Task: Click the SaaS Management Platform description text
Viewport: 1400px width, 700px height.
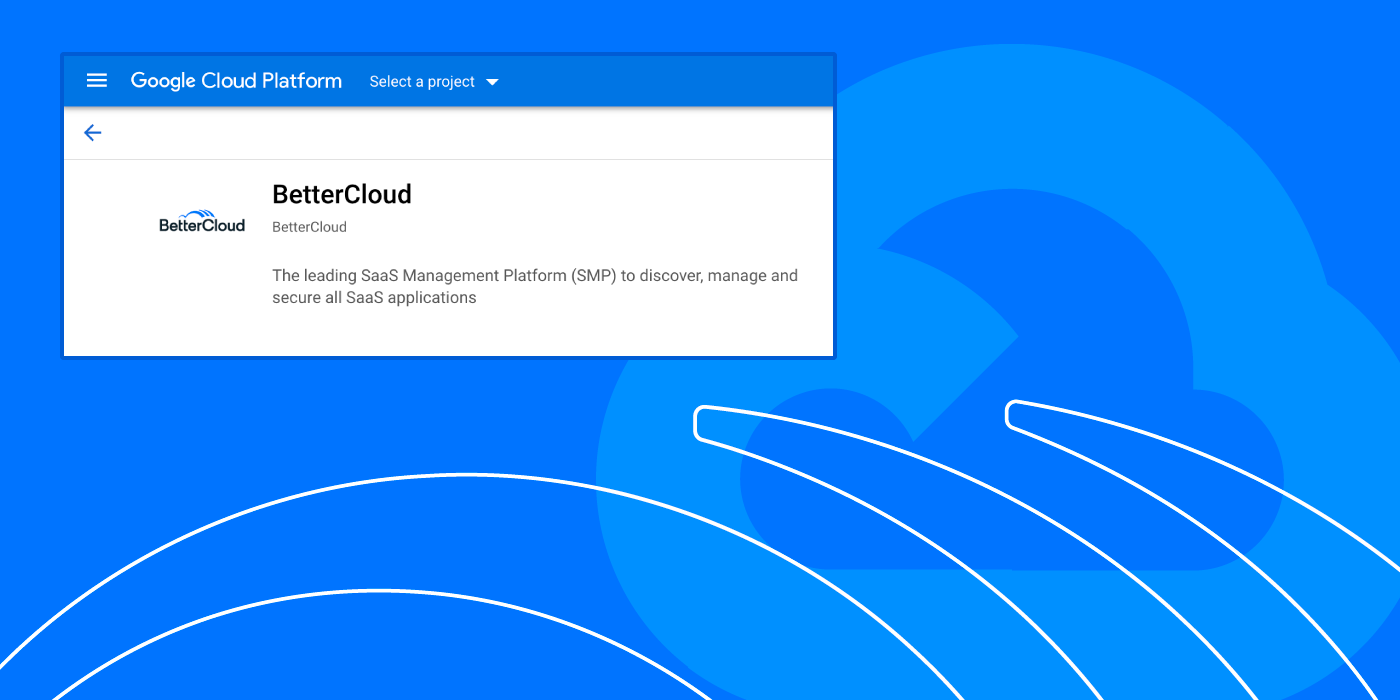Action: click(535, 286)
